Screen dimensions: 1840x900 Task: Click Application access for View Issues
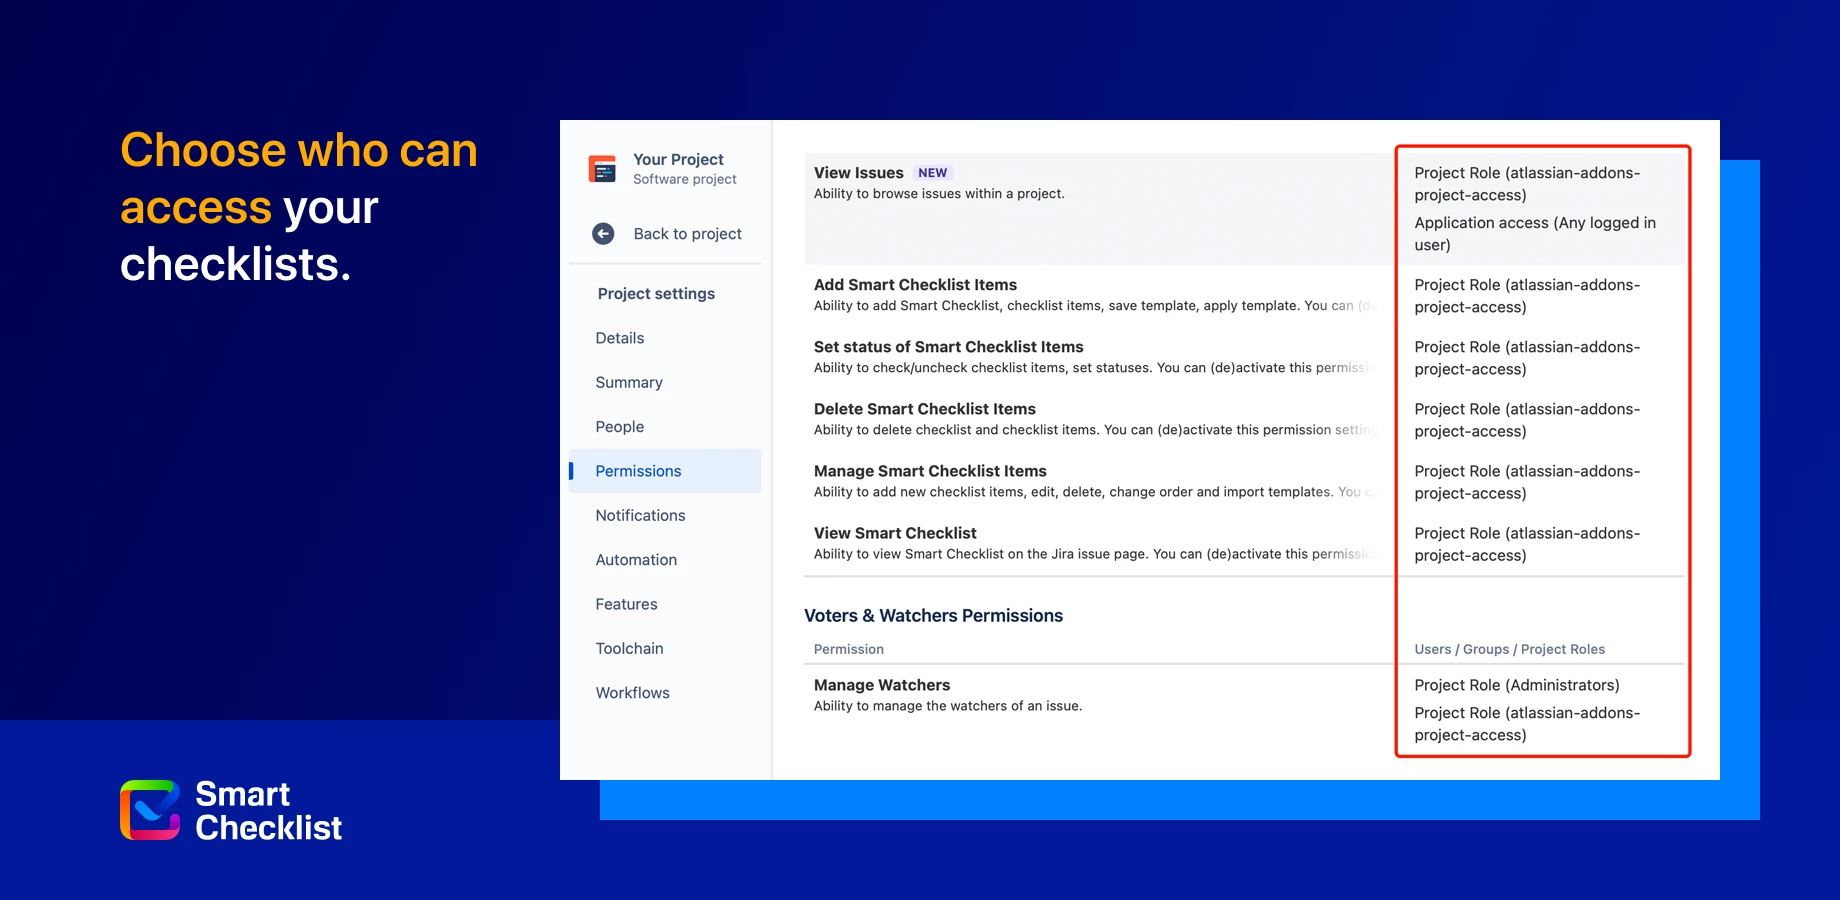[x=1535, y=233]
